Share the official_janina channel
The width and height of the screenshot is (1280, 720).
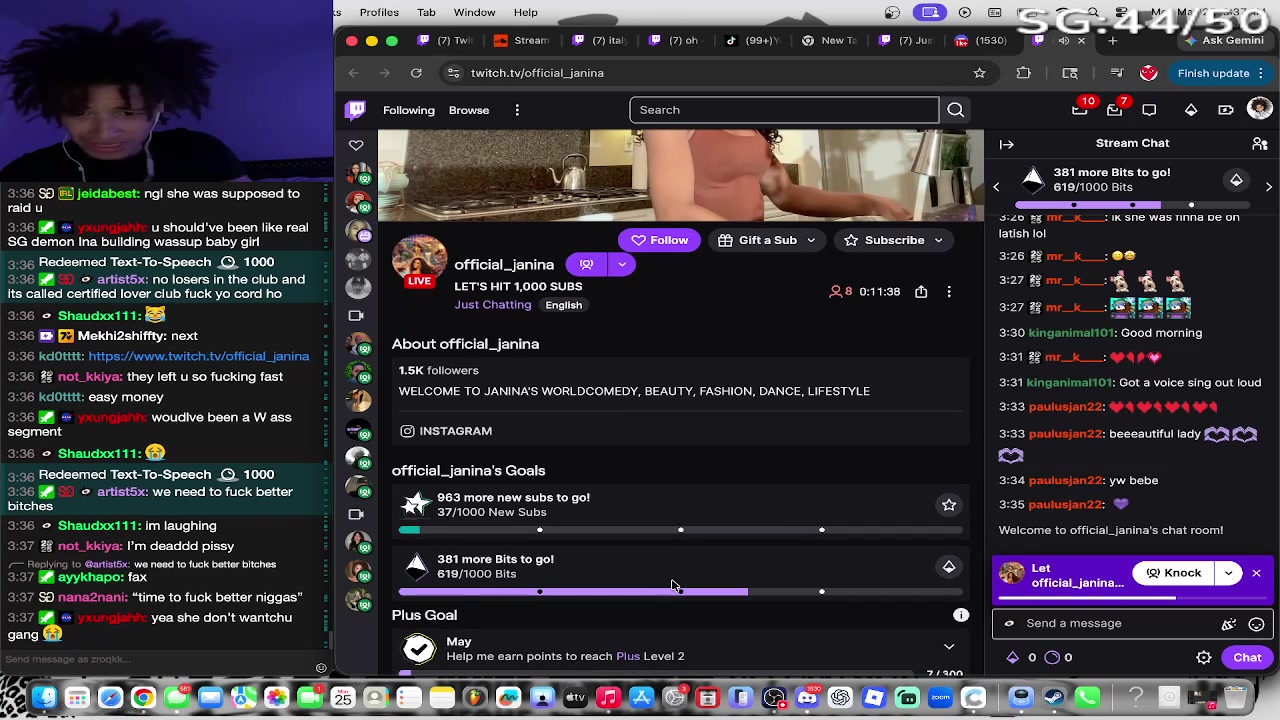tap(921, 292)
